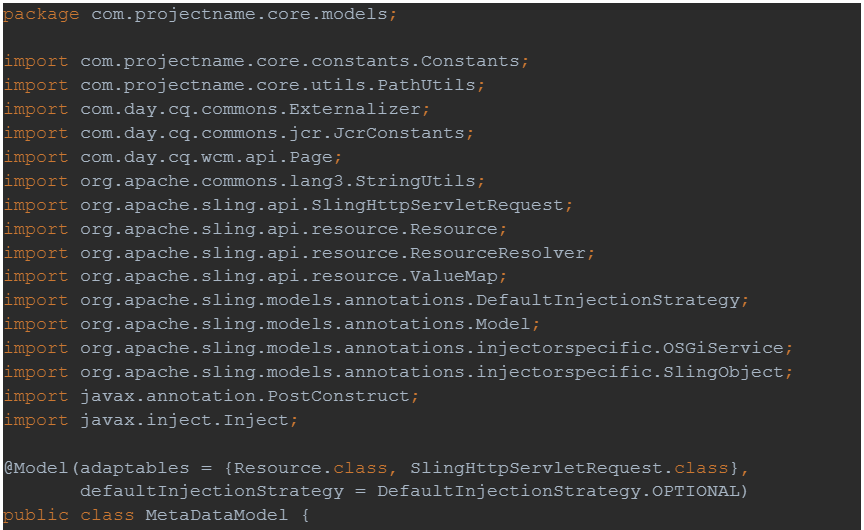
Task: Click the PathUtils import statement
Action: [244, 85]
